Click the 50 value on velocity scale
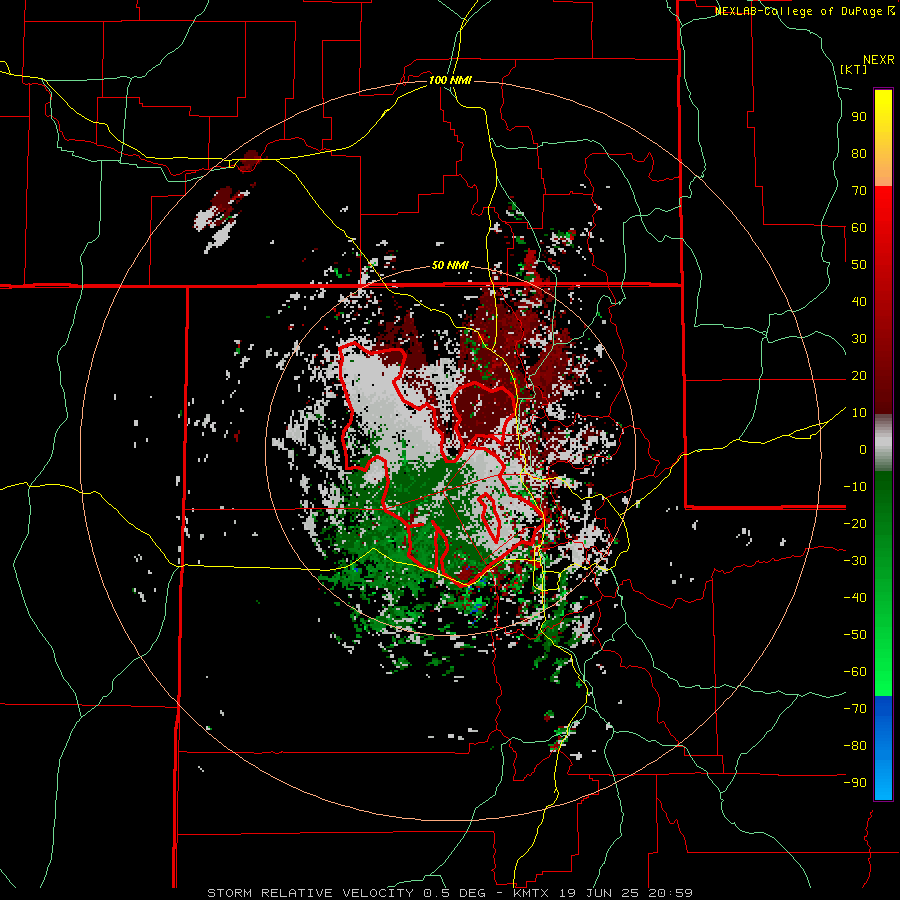Viewport: 900px width, 900px height. pyautogui.click(x=859, y=265)
